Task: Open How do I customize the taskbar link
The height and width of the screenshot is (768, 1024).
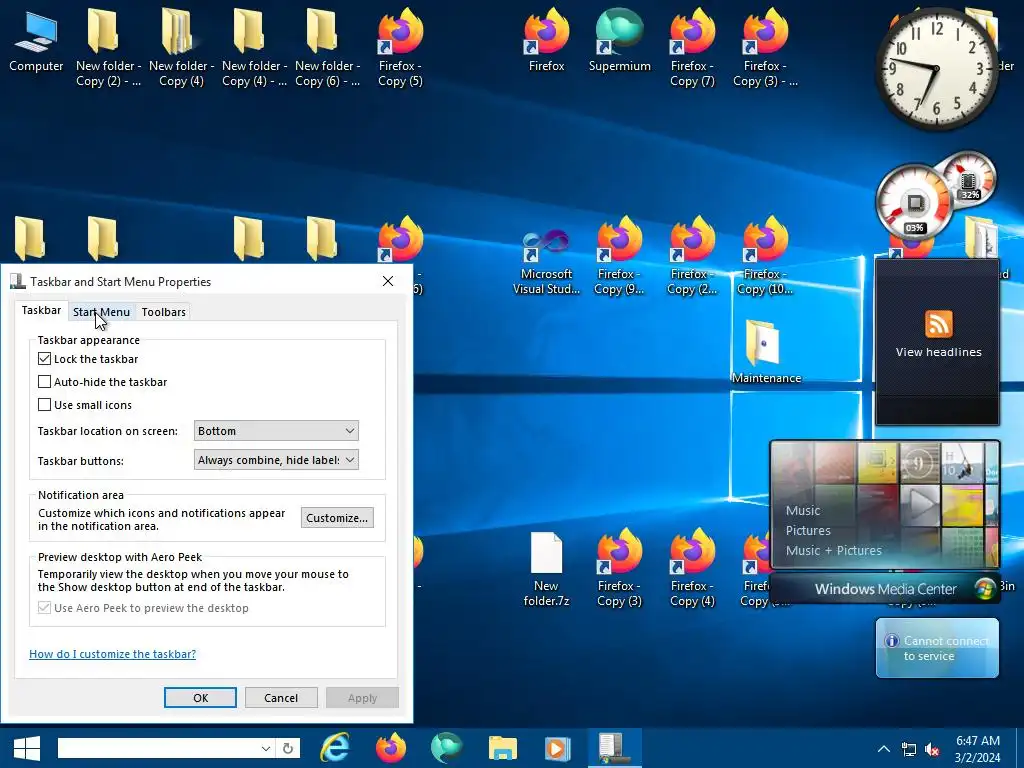Action: [x=112, y=654]
